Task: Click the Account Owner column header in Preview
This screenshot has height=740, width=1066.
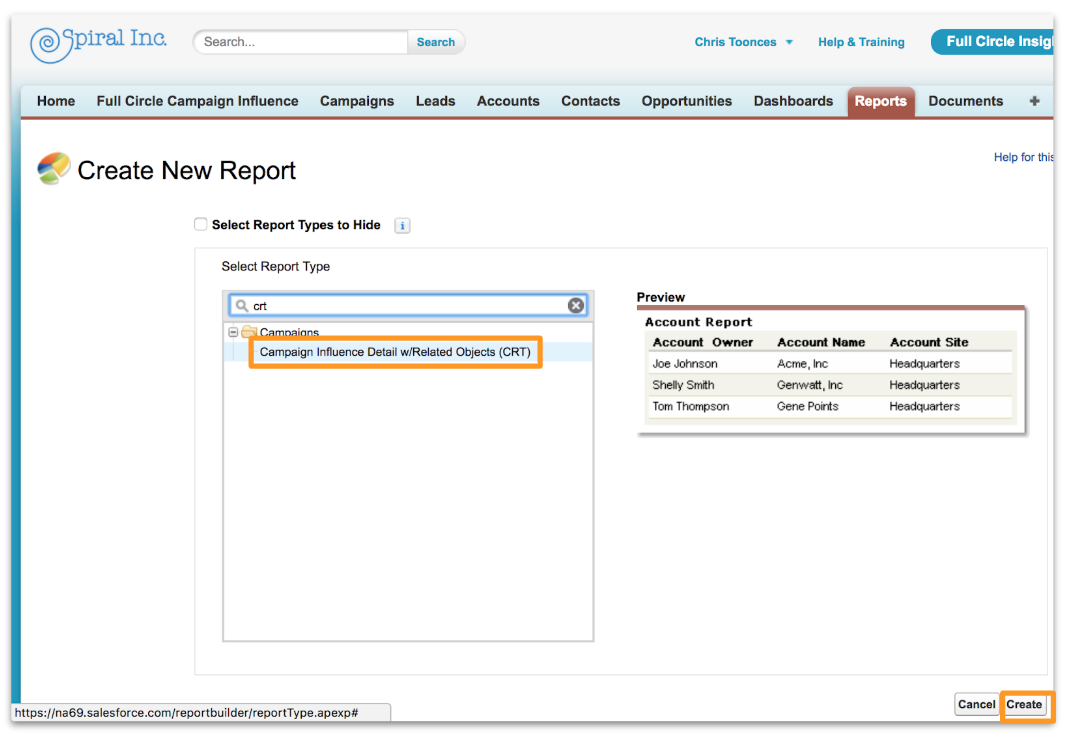Action: click(x=702, y=342)
